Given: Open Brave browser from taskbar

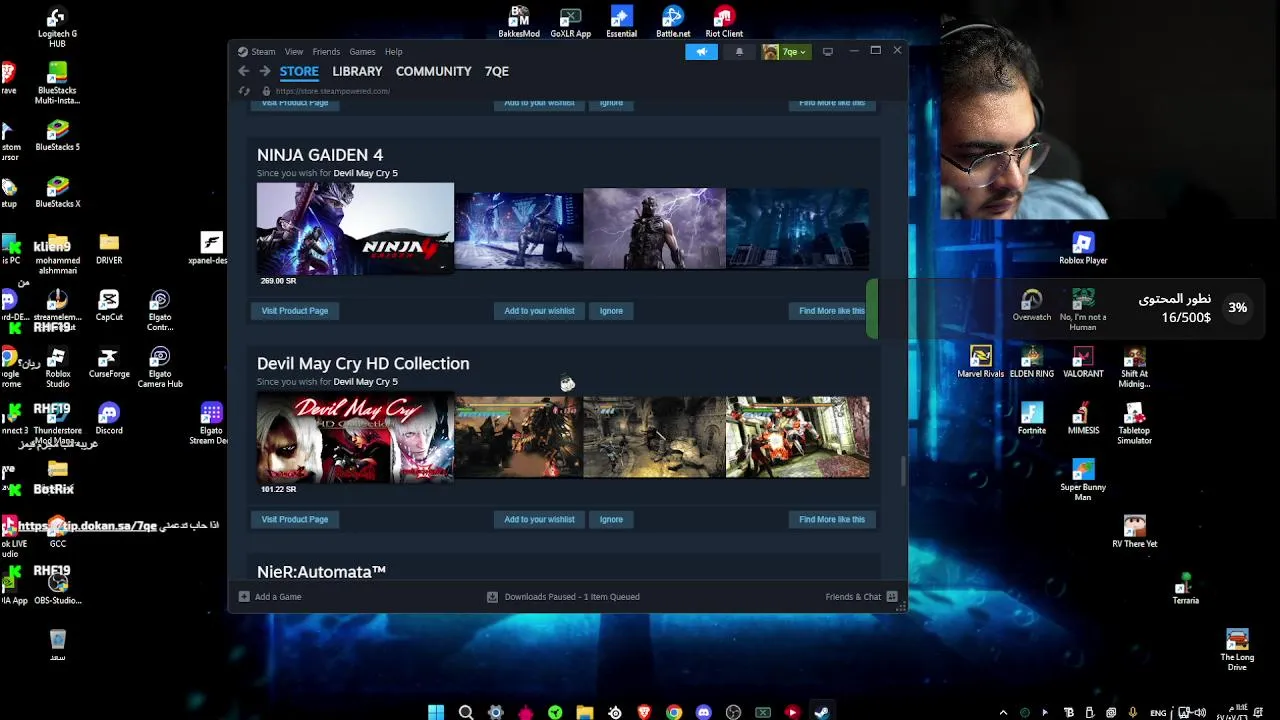Looking at the screenshot, I should click(644, 712).
